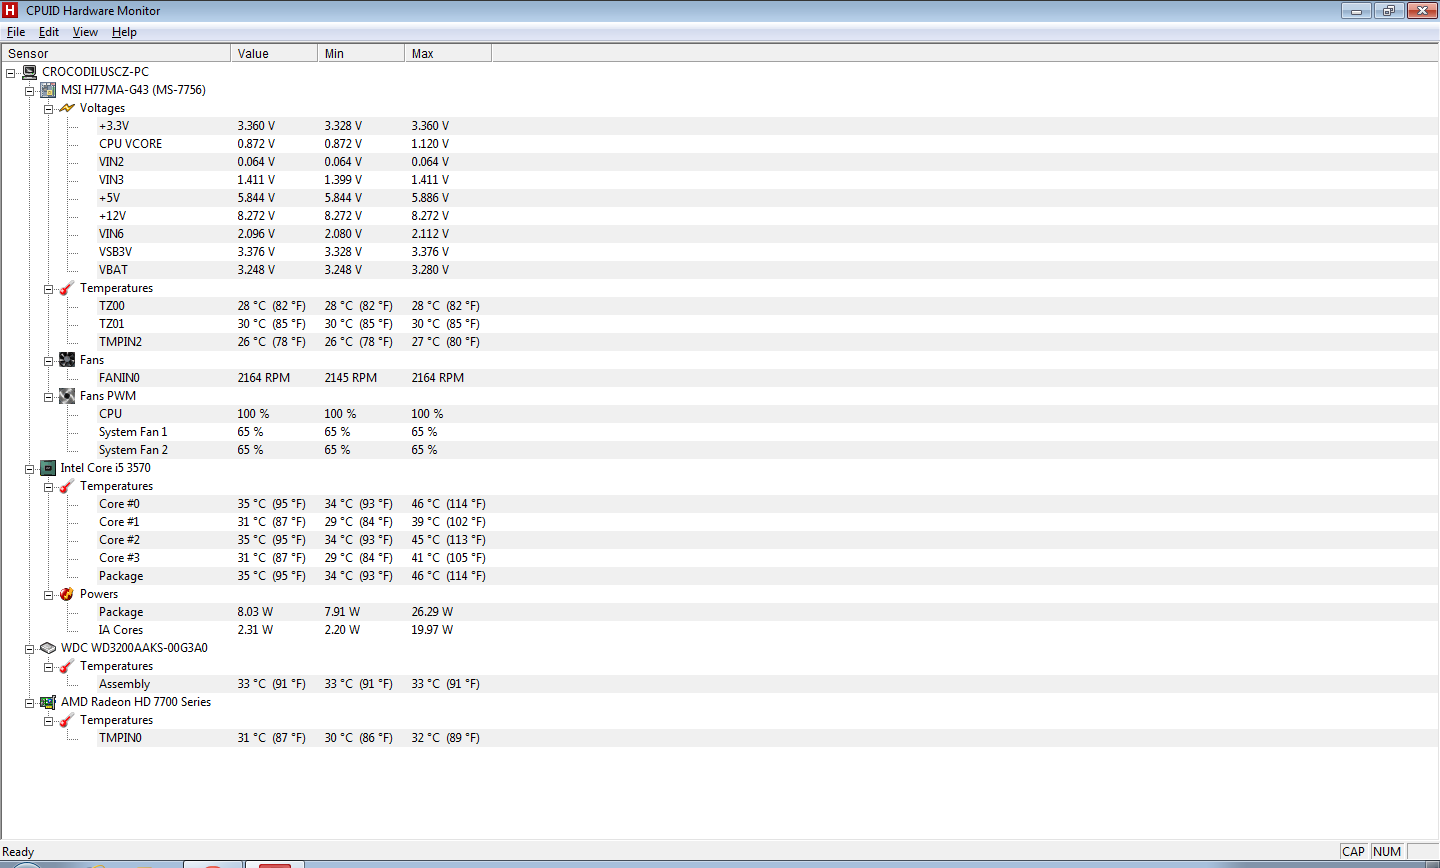
Task: Click the fan icon beside Fans PWM
Action: [x=67, y=396]
